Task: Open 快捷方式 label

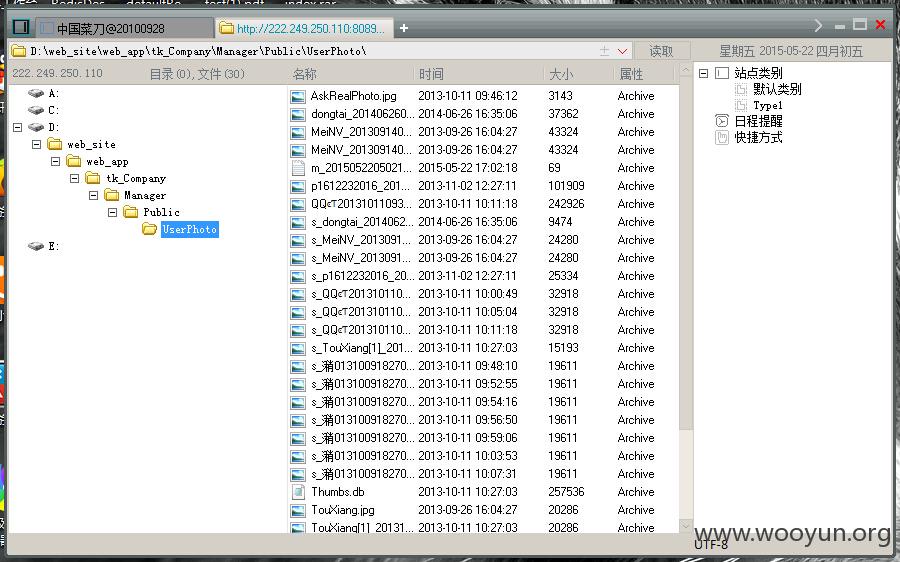Action: click(x=758, y=138)
